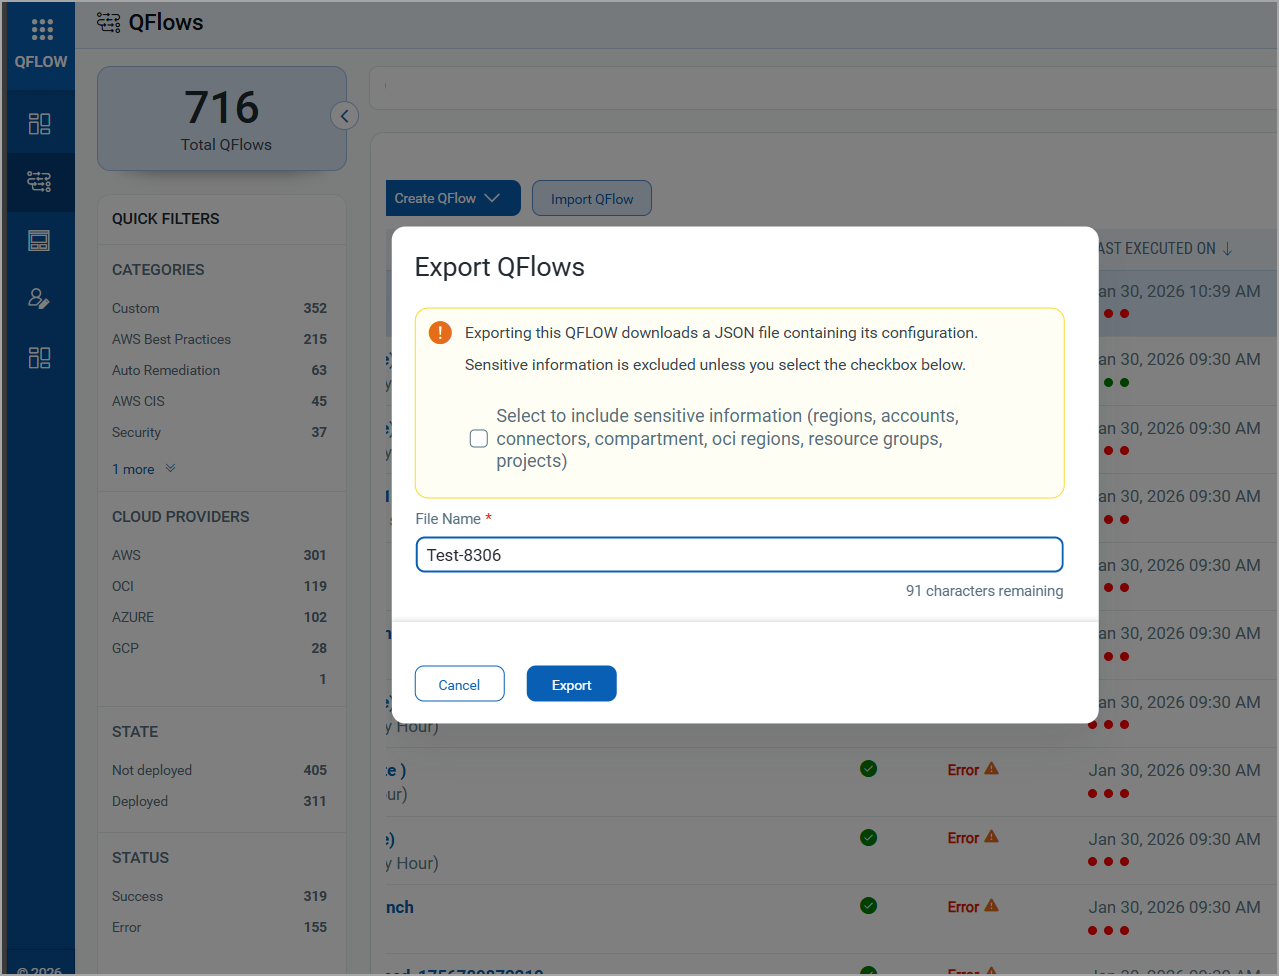
Task: Click the "Jan 30, 2026 10:39 AM" date
Action: point(1179,291)
